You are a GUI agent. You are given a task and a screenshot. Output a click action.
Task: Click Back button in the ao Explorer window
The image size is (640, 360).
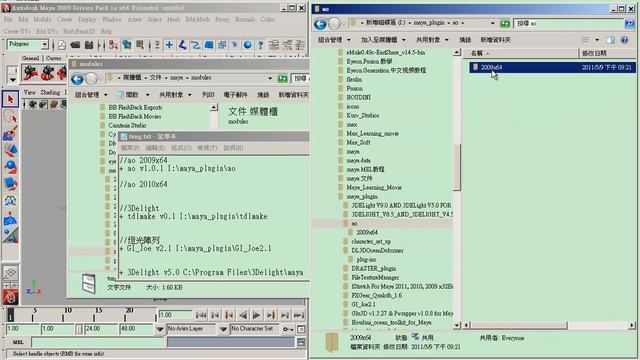[320, 24]
